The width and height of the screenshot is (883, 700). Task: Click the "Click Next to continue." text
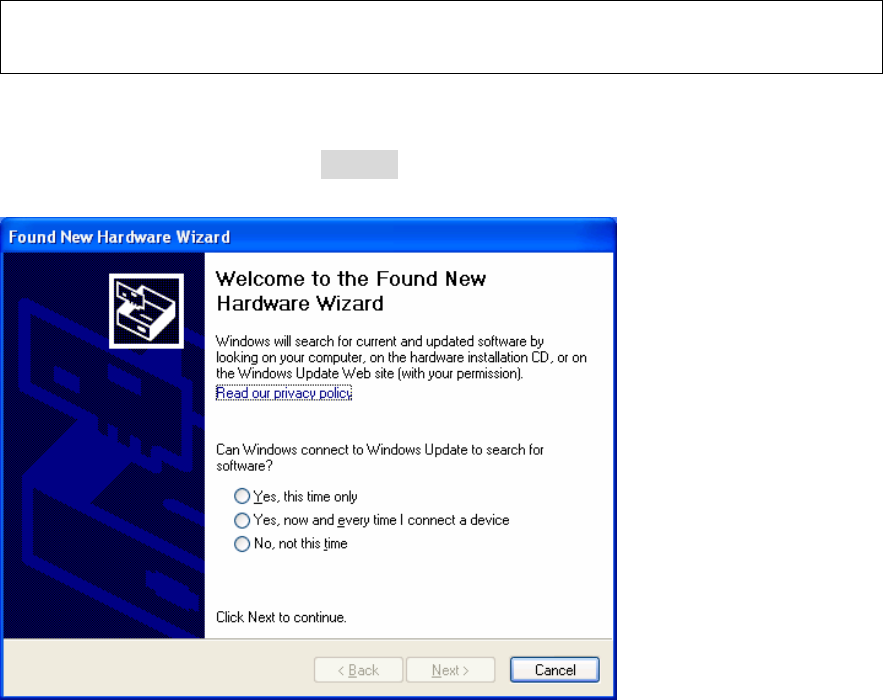[x=281, y=617]
